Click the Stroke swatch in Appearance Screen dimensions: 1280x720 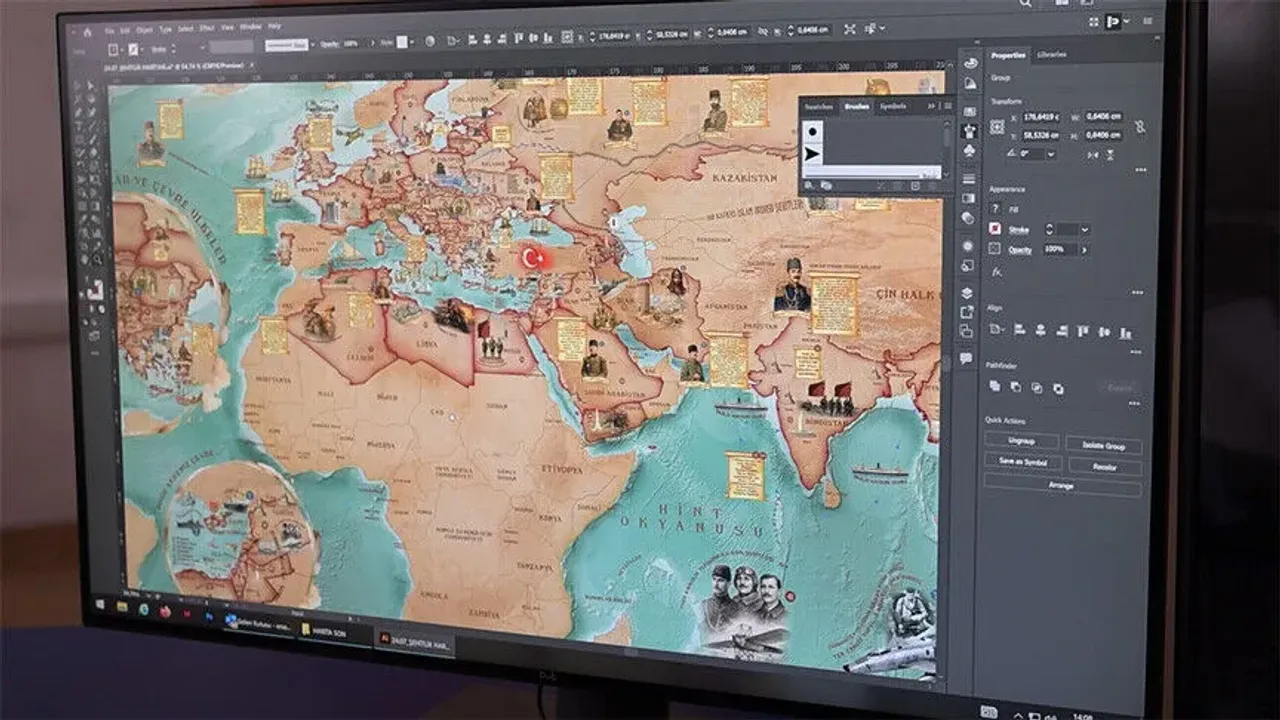[995, 228]
